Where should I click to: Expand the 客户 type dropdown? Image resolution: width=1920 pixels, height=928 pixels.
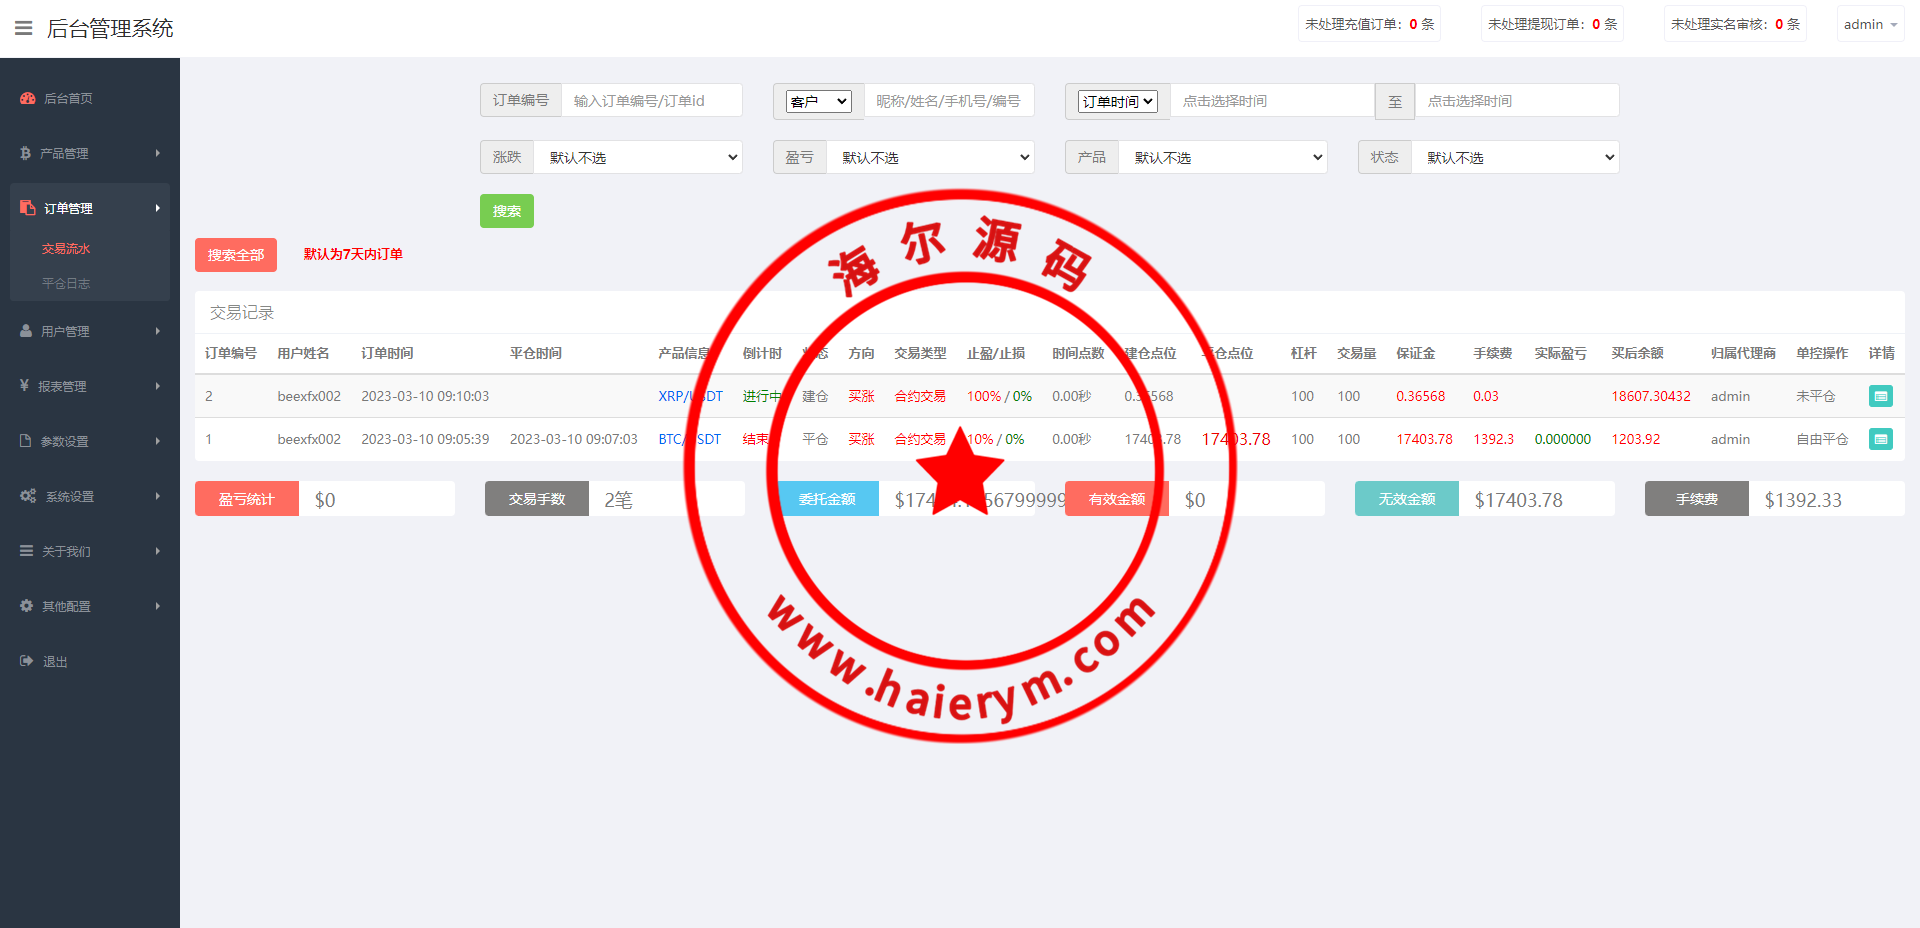point(818,101)
